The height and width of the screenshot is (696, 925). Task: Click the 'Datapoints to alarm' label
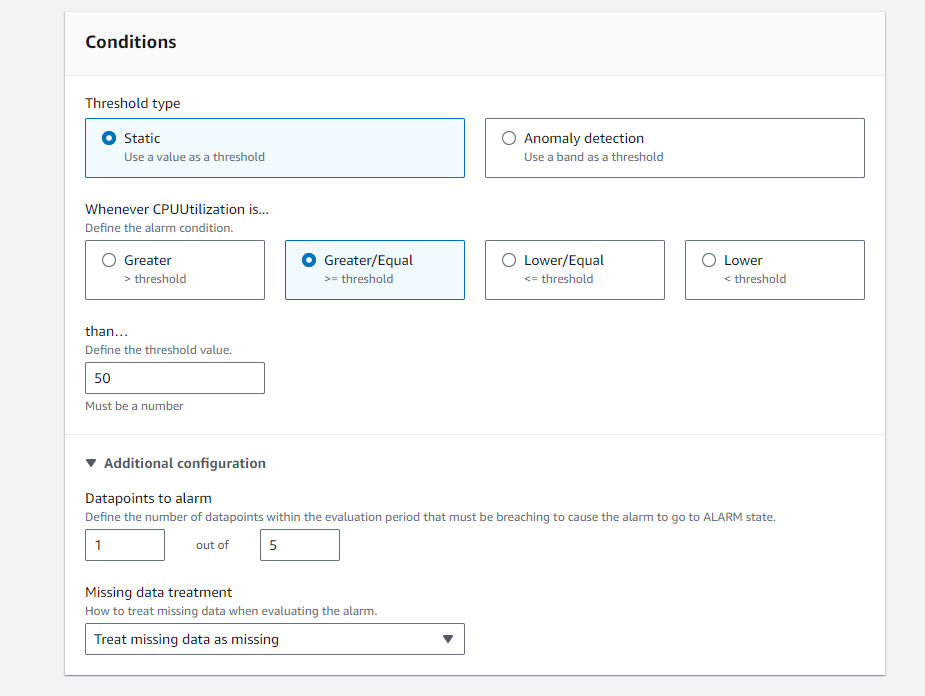148,498
